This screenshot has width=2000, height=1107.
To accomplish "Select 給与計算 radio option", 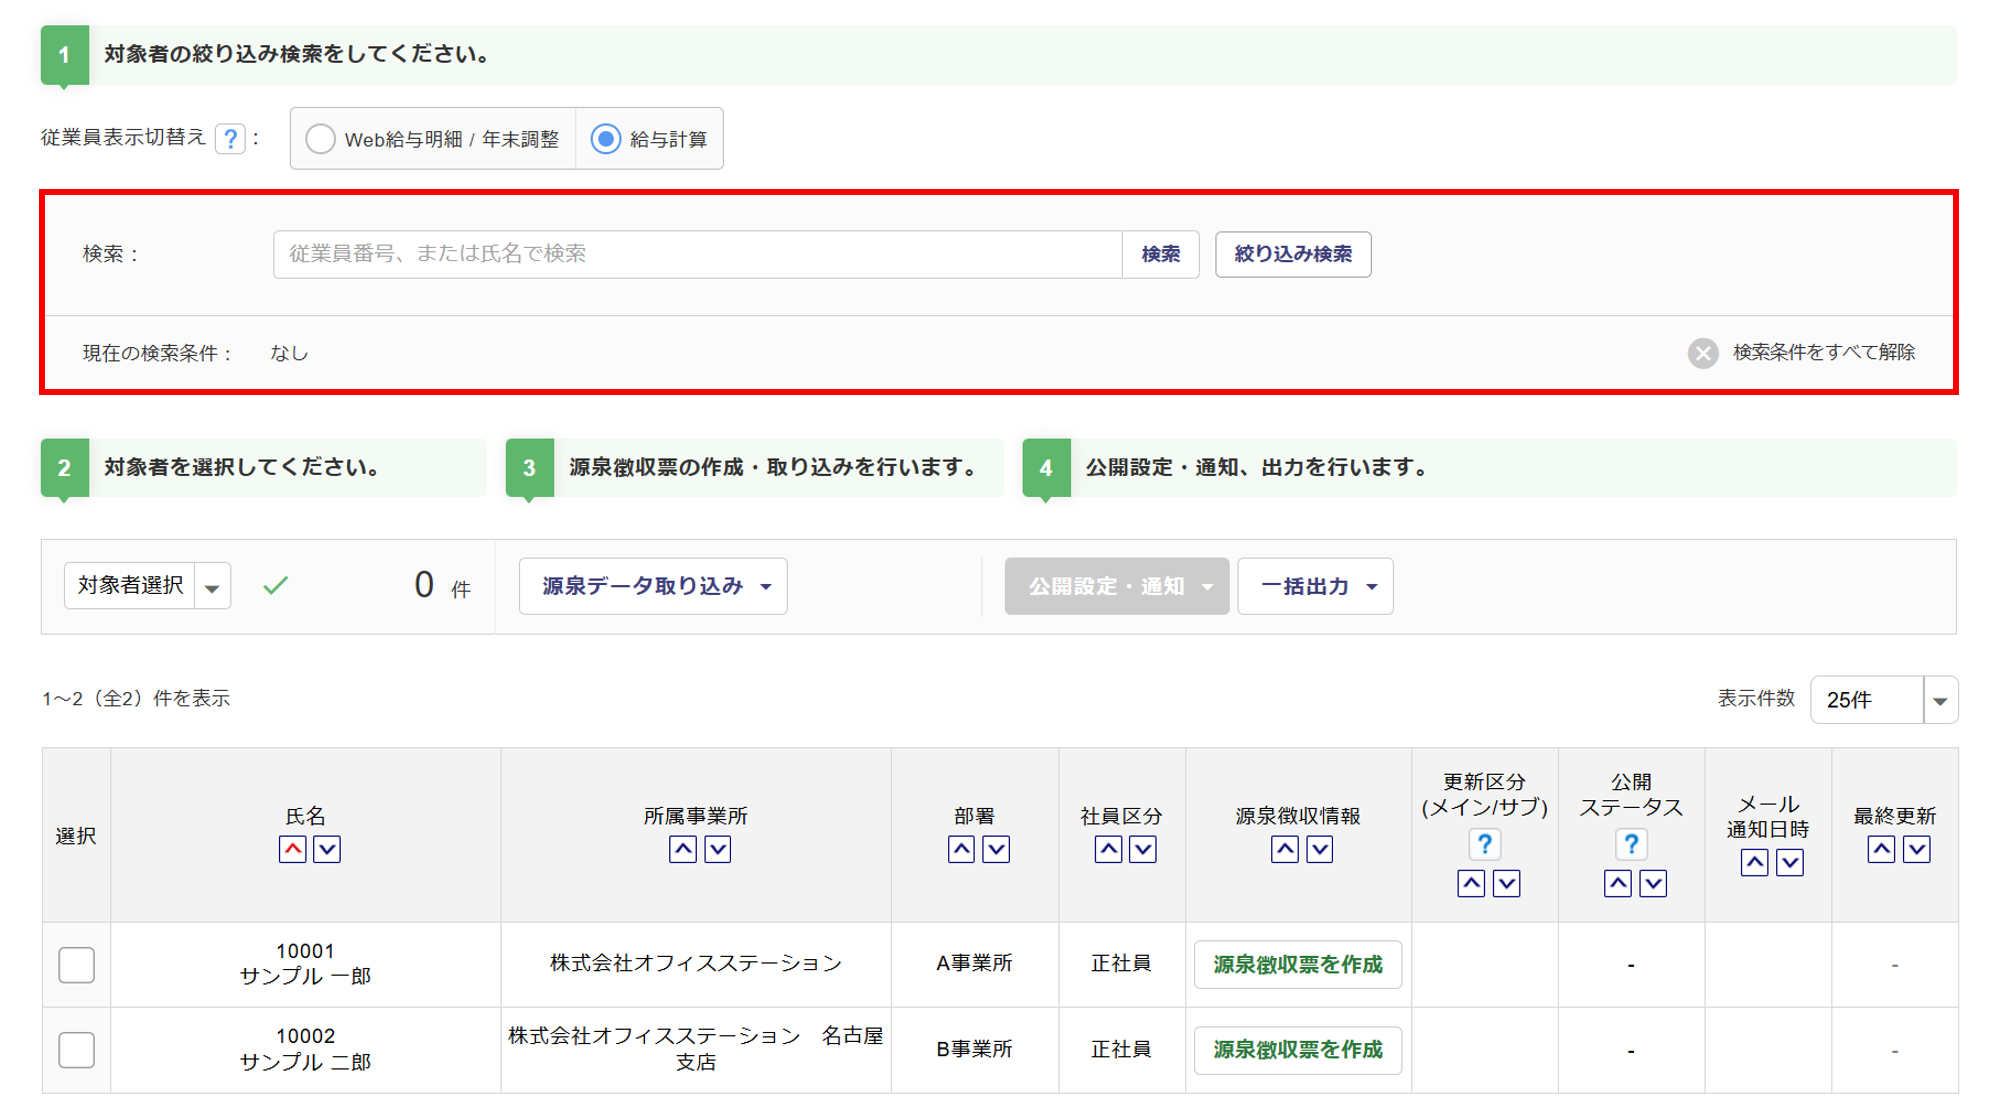I will point(606,139).
